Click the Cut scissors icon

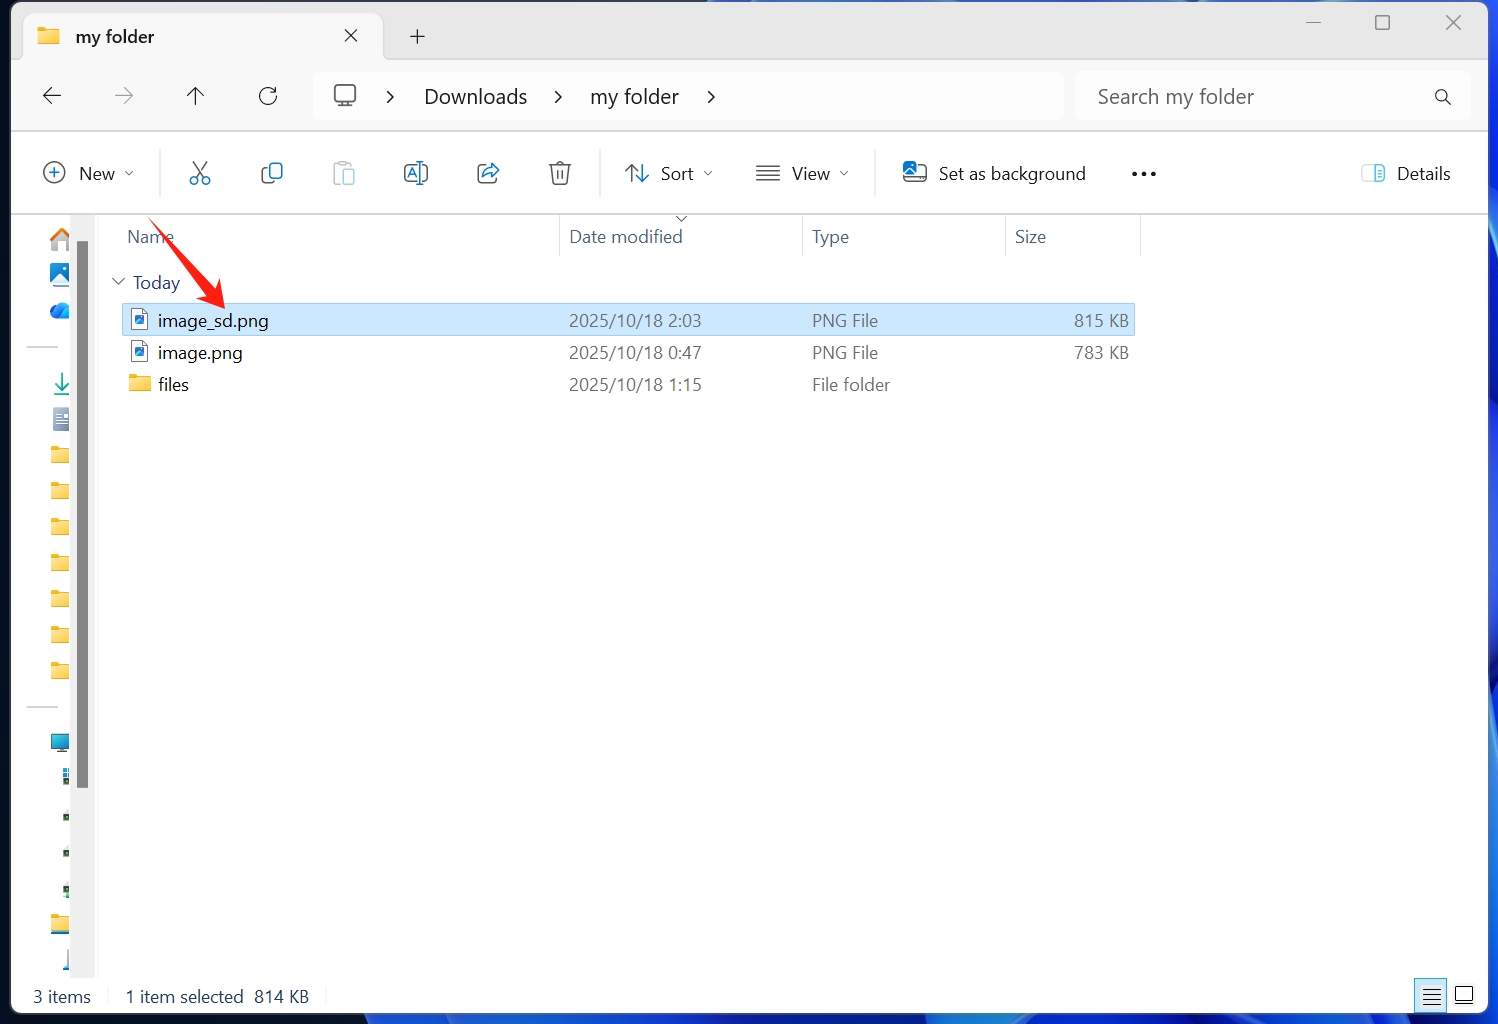[200, 174]
